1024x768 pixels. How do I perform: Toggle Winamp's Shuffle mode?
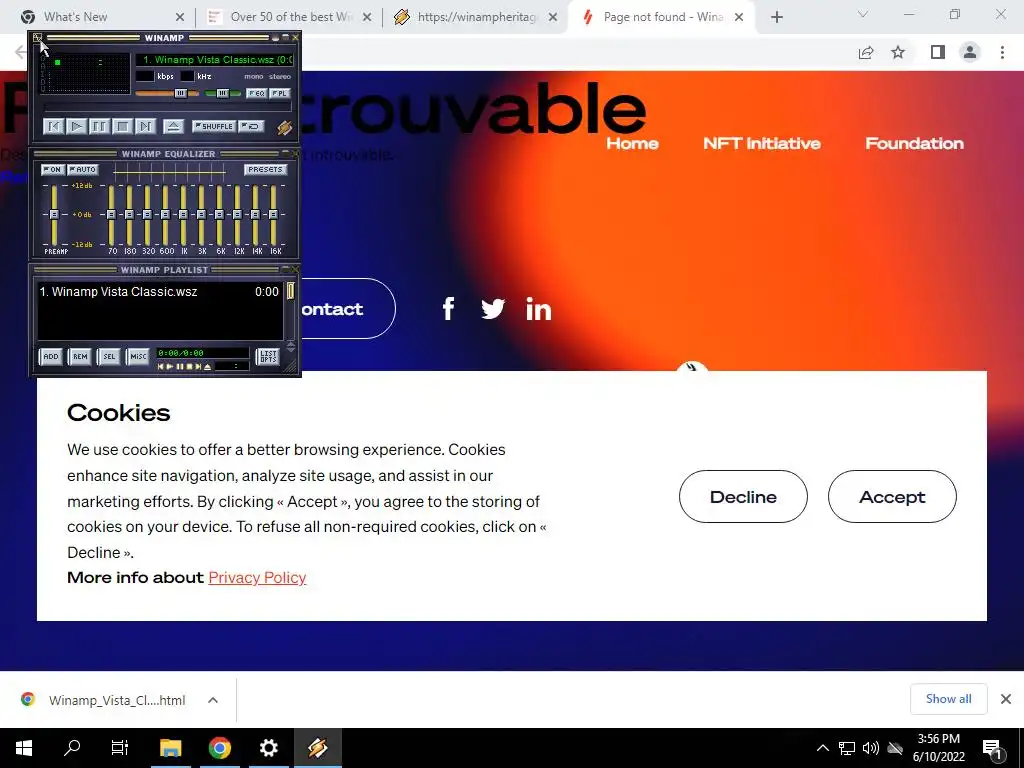point(214,126)
